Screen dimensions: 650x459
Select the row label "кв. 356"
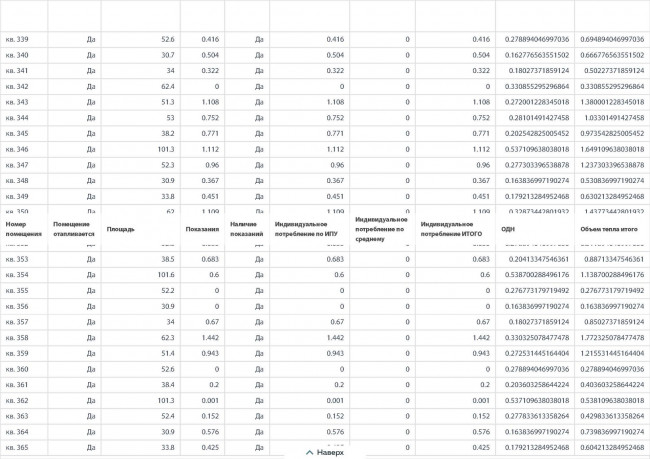tap(17, 306)
